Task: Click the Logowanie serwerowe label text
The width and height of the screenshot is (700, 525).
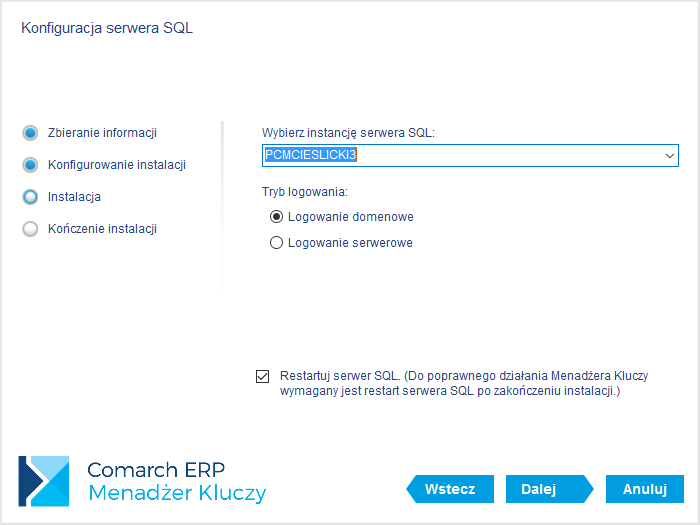Action: (350, 243)
